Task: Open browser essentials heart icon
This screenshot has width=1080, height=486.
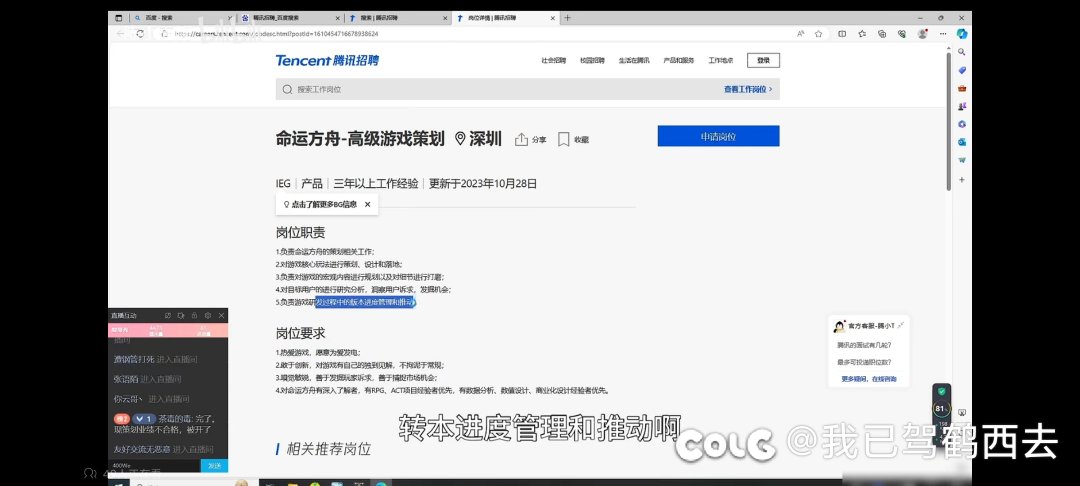Action: click(902, 34)
